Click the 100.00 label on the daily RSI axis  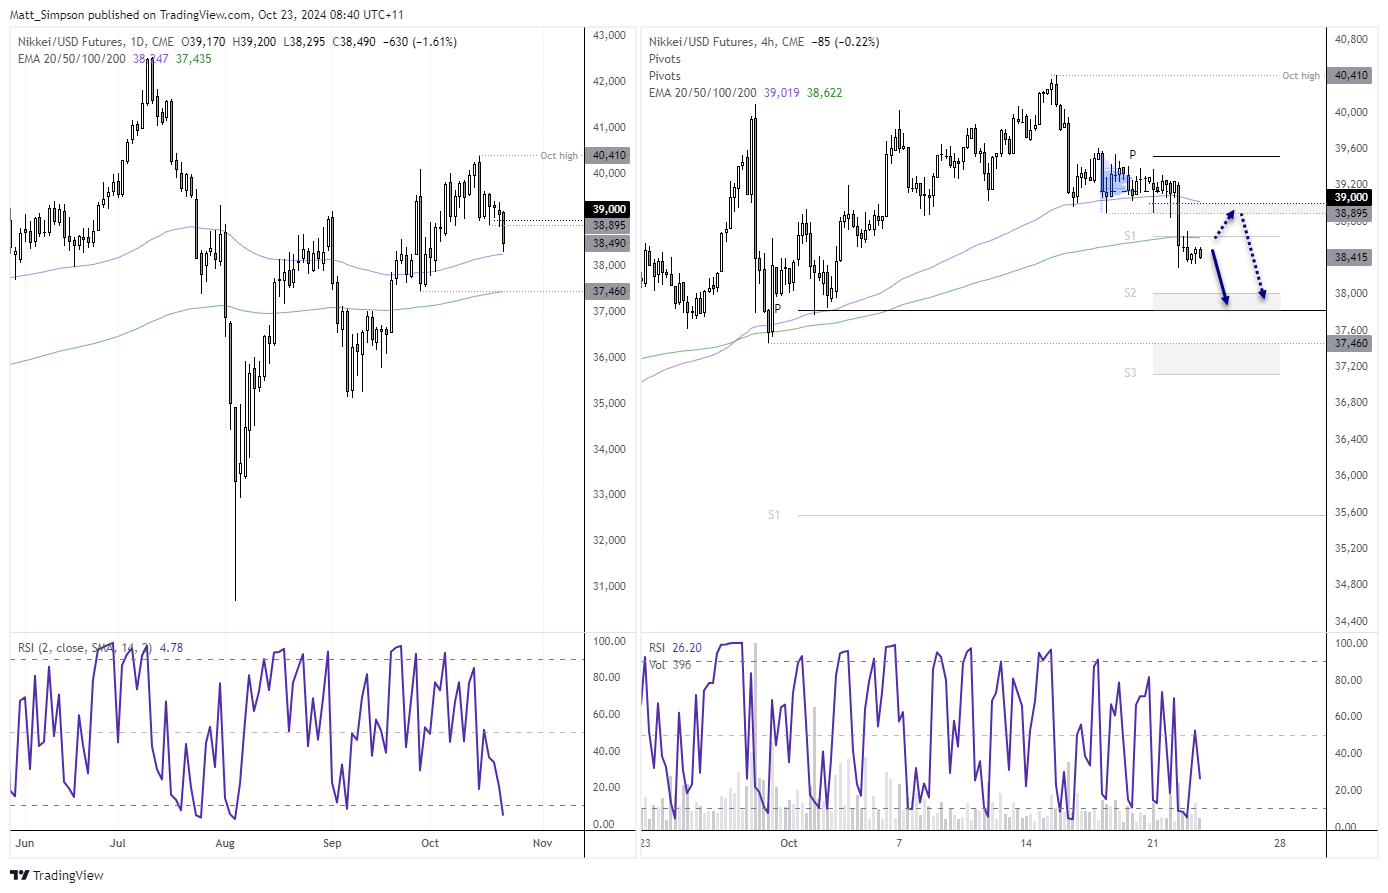[609, 641]
